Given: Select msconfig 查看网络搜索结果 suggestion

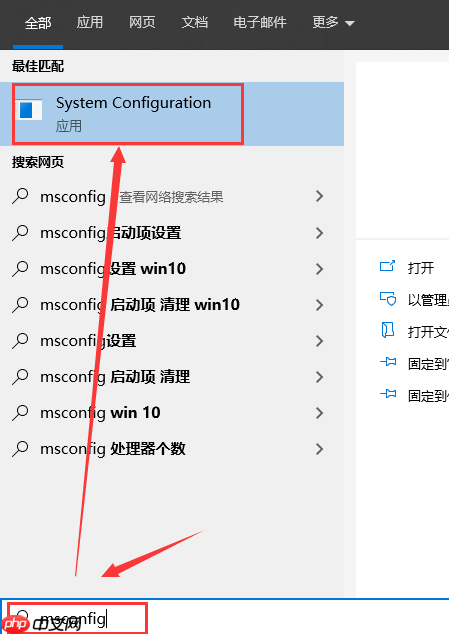Looking at the screenshot, I should click(172, 197).
